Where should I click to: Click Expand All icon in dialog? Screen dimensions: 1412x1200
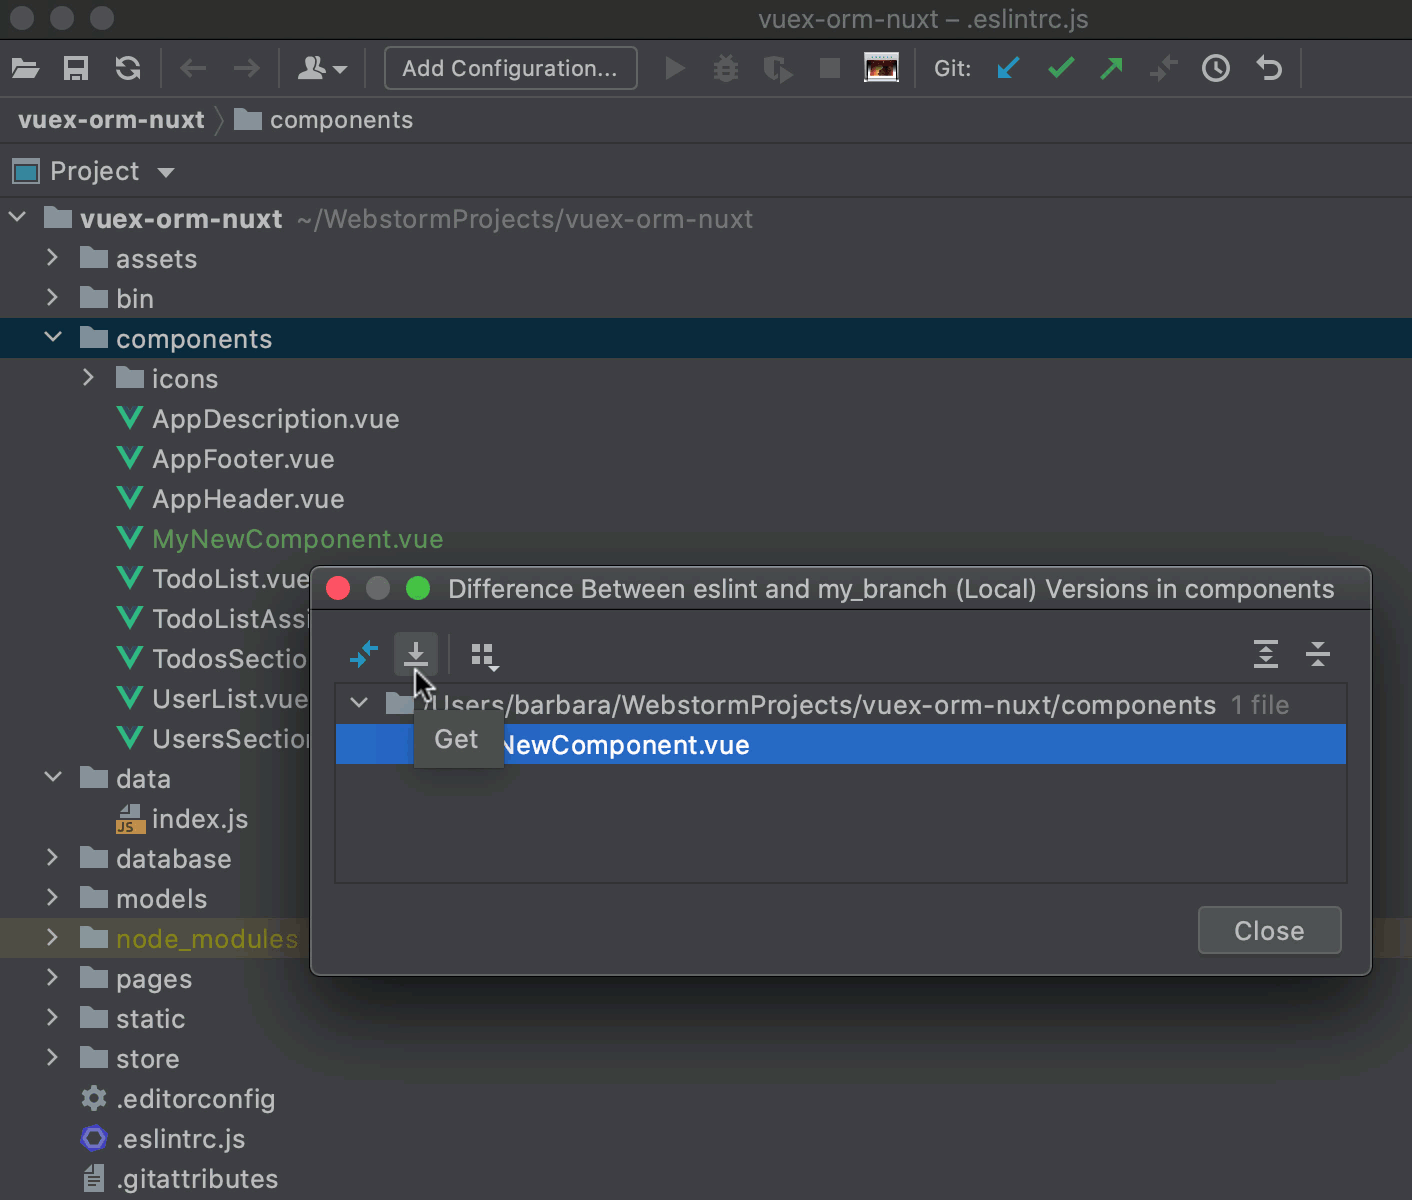point(1266,654)
